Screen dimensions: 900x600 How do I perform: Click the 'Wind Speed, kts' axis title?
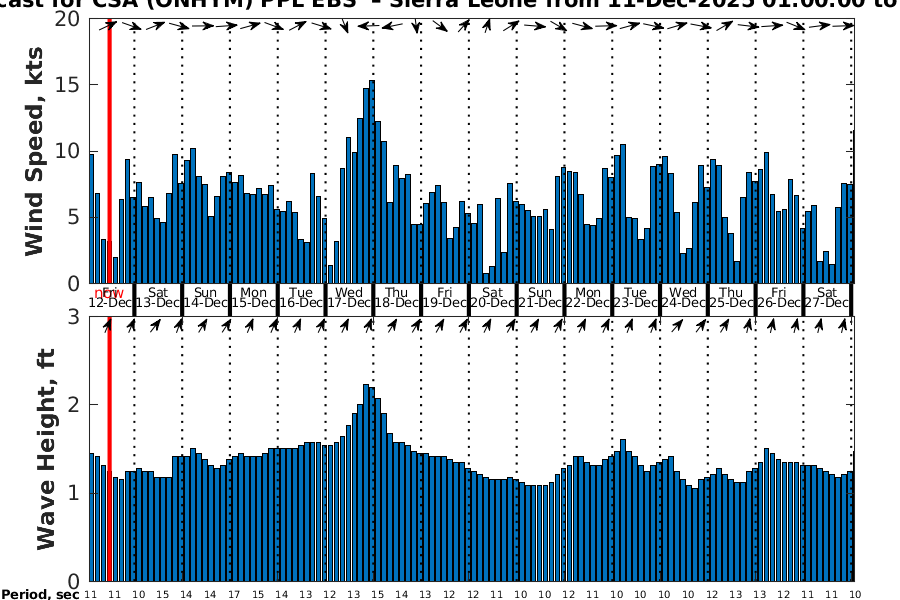[x=36, y=152]
